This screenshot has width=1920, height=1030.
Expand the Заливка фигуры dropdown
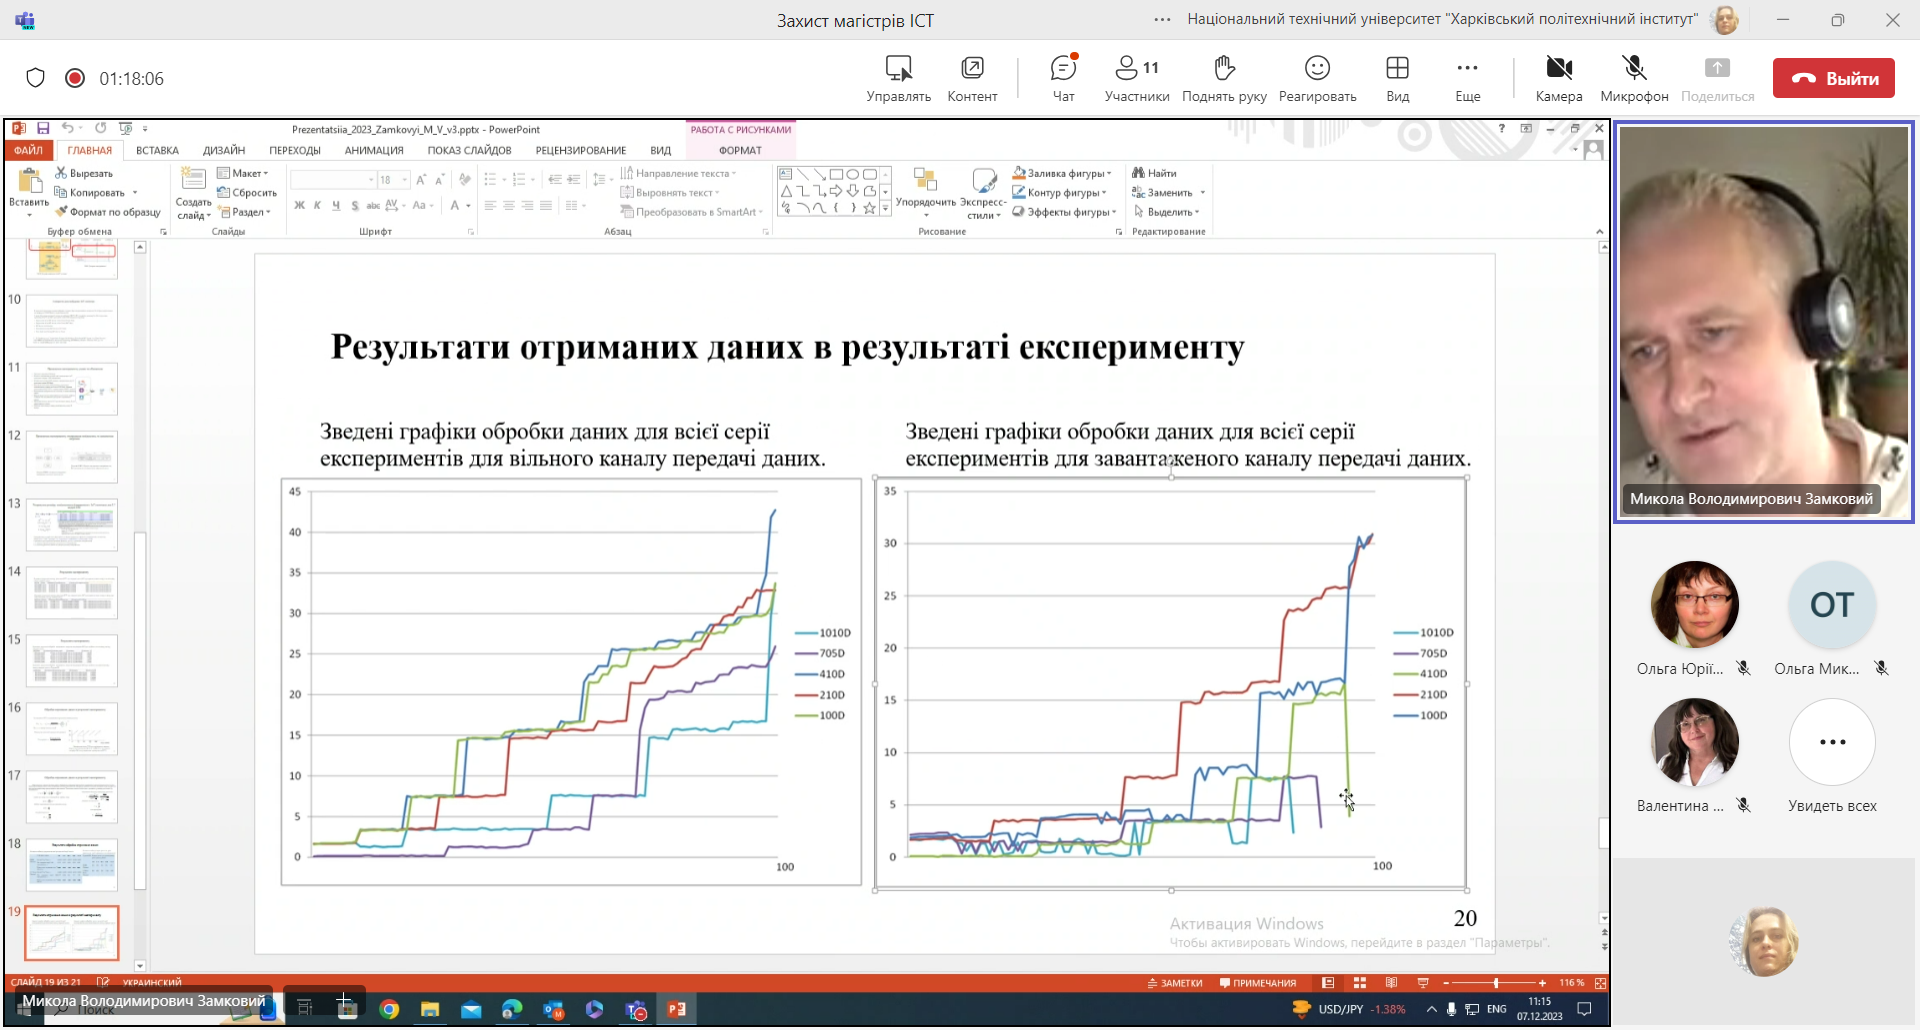[x=1063, y=173]
